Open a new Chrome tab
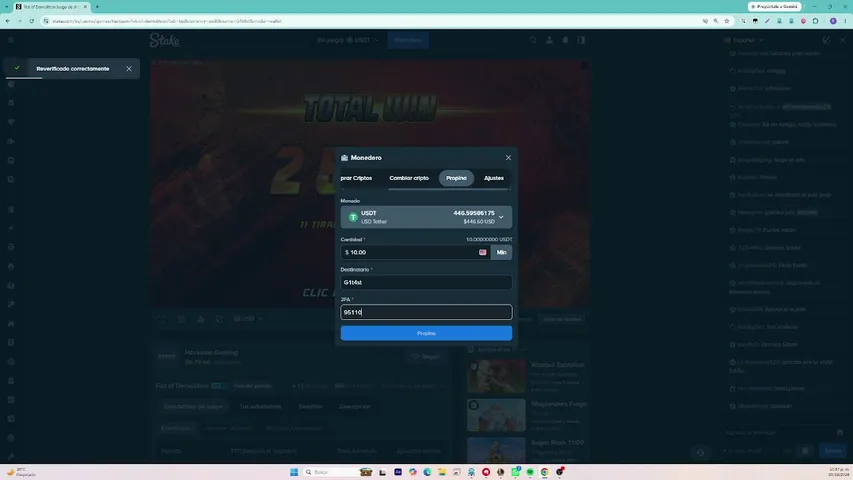 click(x=97, y=7)
